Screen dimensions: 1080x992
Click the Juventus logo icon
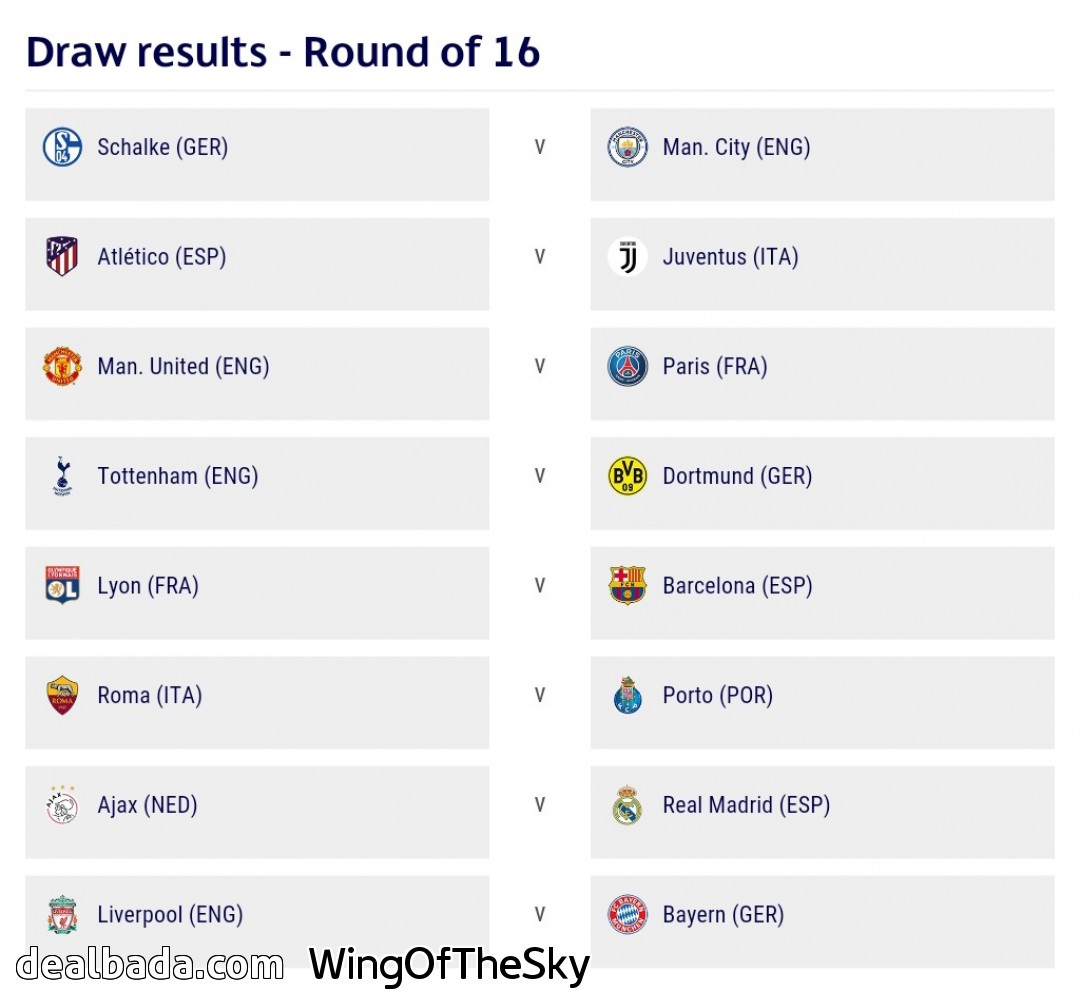point(628,257)
